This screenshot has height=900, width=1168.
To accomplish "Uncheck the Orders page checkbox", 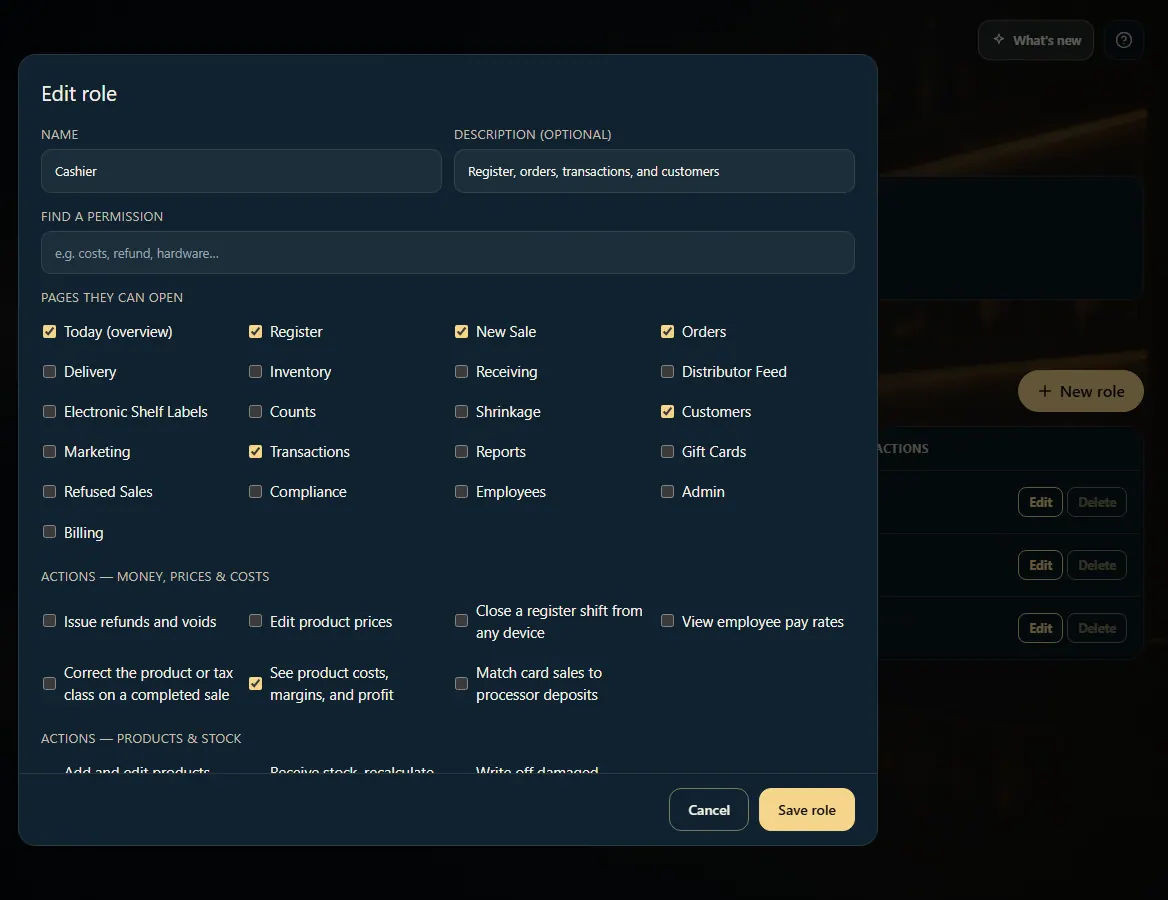I will click(667, 332).
